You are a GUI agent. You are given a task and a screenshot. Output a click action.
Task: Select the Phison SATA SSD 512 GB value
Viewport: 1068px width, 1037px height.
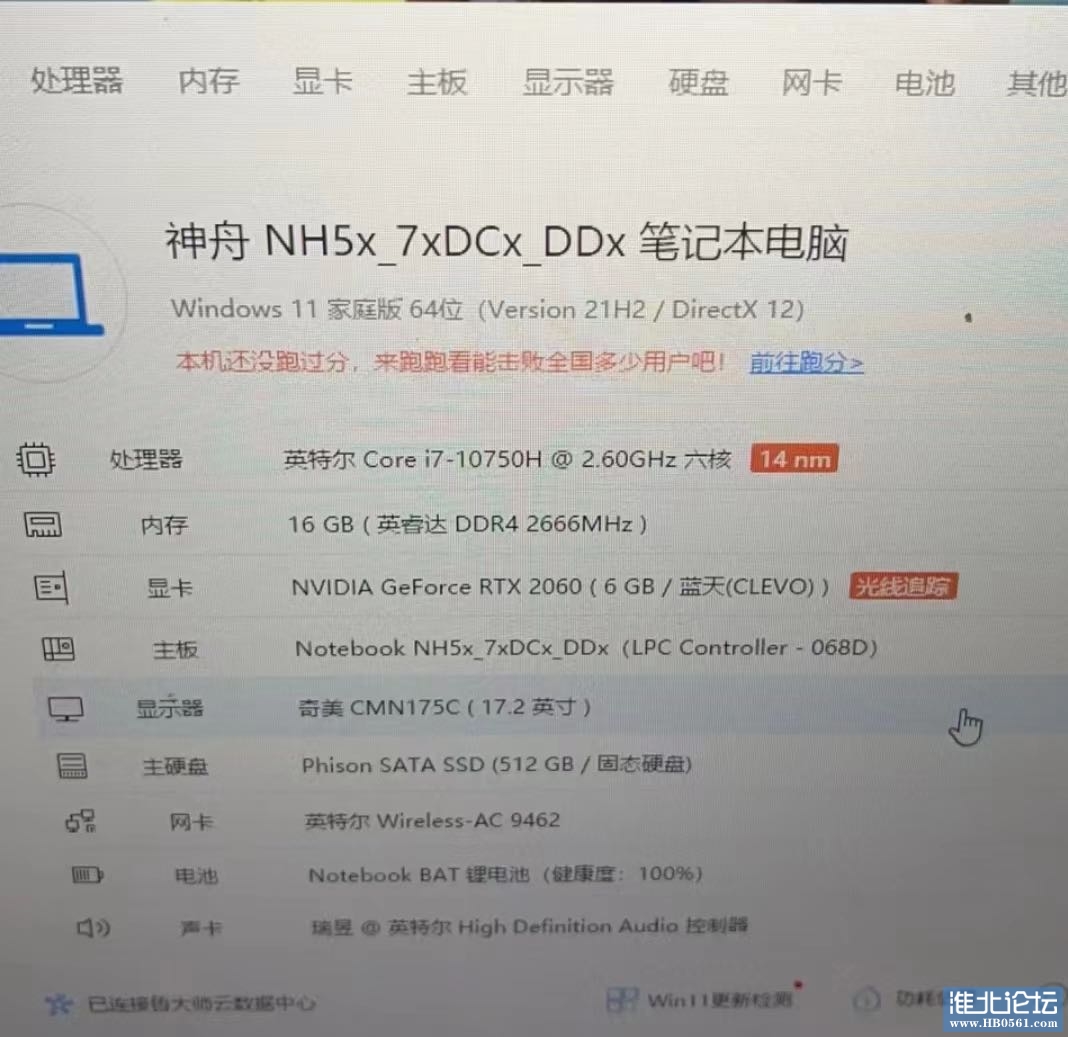[497, 764]
